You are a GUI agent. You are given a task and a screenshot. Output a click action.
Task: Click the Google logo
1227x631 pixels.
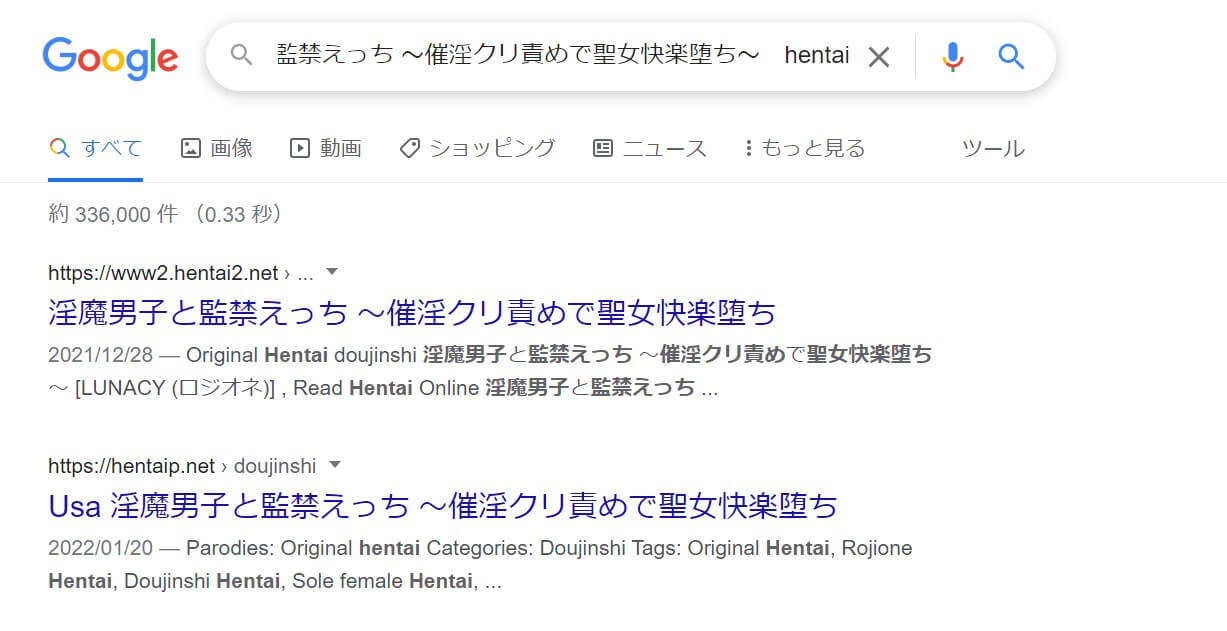(x=110, y=59)
